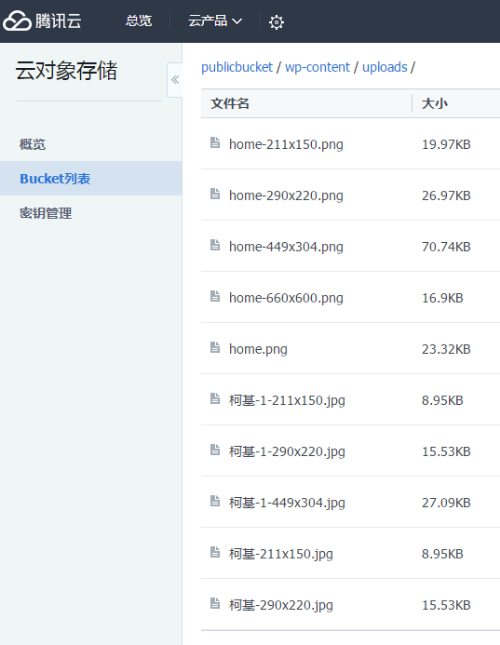Click the Tencent Cloud logo
Image resolution: width=500 pixels, height=645 pixels.
(x=42, y=21)
